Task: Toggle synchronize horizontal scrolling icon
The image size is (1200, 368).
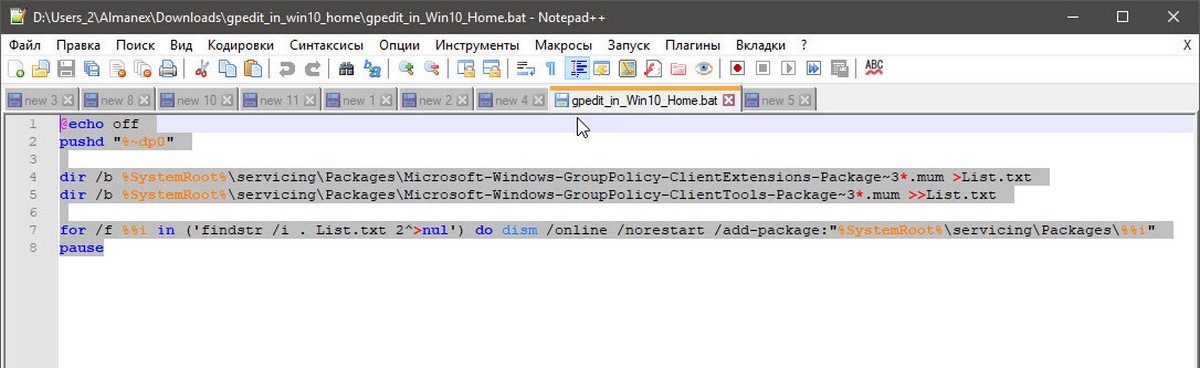Action: (492, 69)
